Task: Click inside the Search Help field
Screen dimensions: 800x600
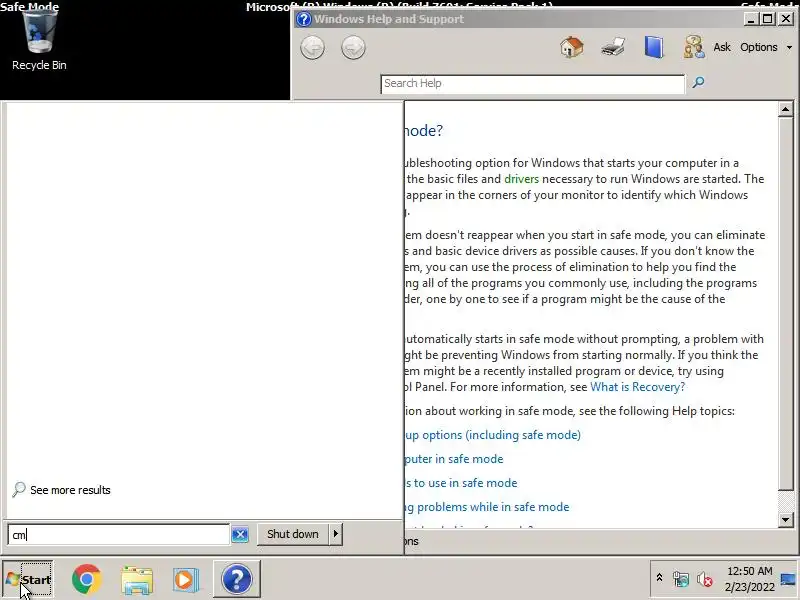Action: pos(532,84)
